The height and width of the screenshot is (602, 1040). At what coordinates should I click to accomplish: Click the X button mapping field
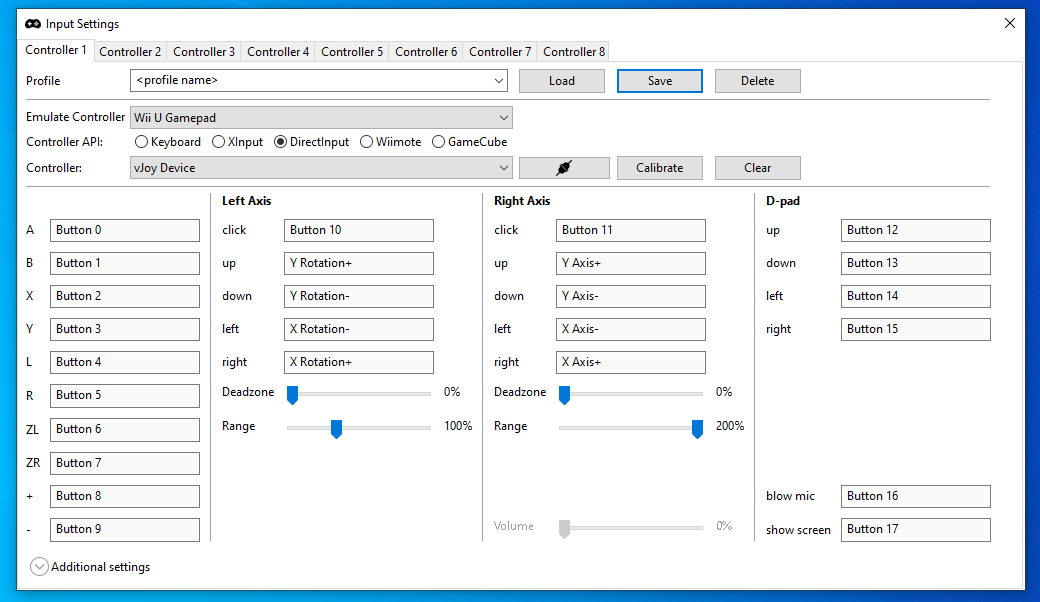click(x=125, y=296)
